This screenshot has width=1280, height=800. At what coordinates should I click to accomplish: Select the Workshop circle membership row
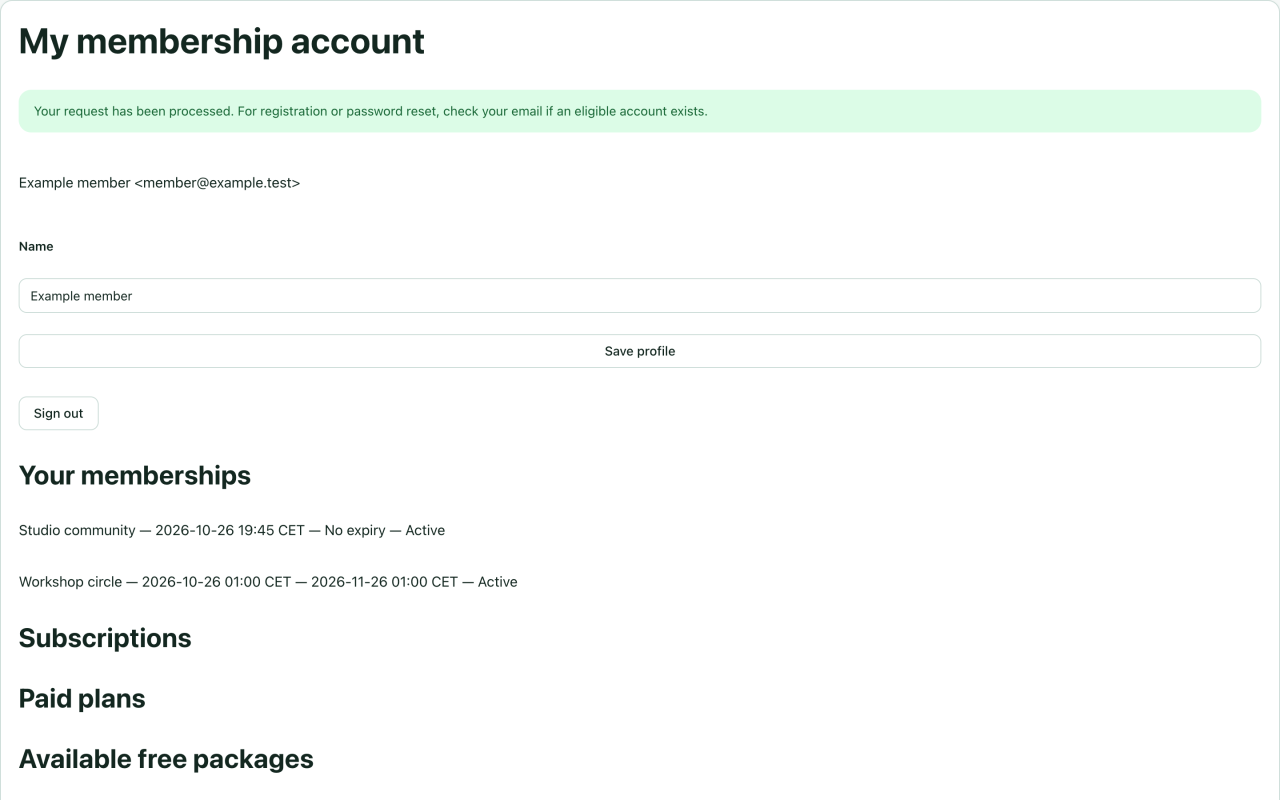click(x=268, y=581)
